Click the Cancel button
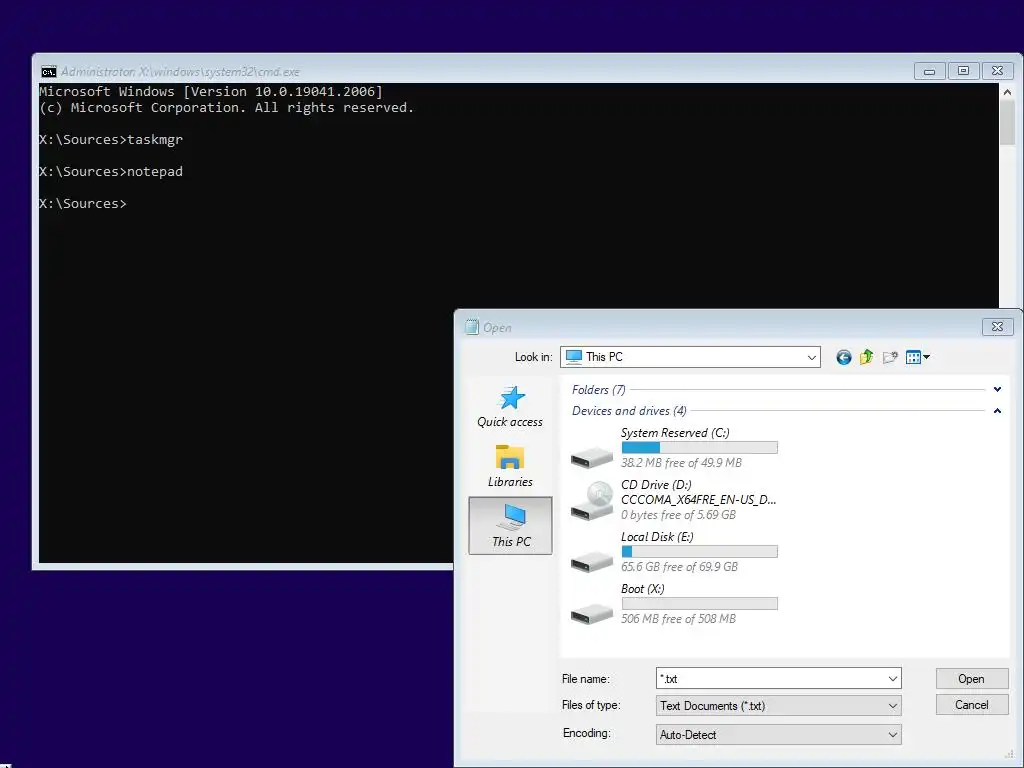1024x768 pixels. pyautogui.click(x=972, y=705)
